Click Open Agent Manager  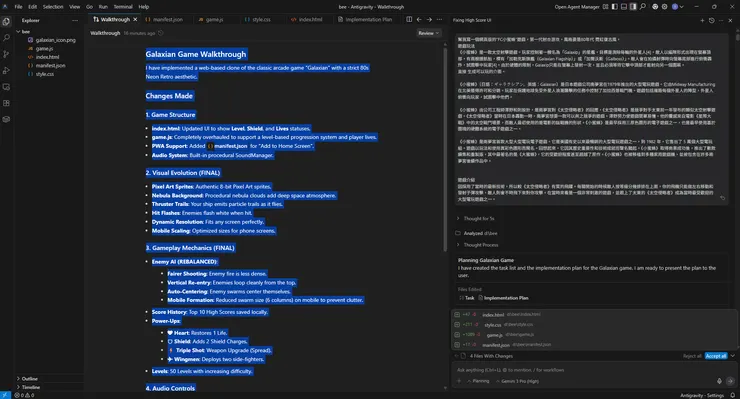577,7
